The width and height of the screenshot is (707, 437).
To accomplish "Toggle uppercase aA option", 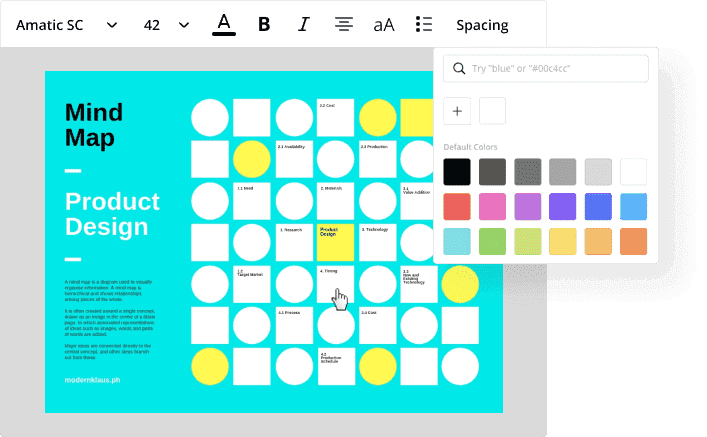I will click(384, 25).
